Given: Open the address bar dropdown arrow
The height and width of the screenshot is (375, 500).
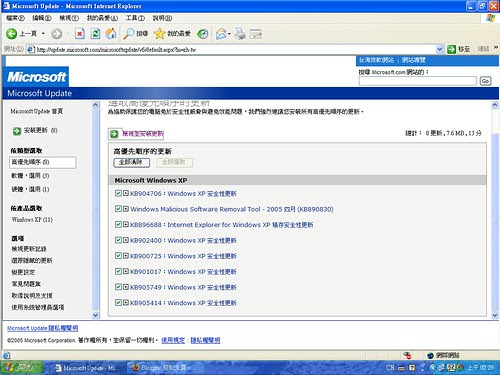Looking at the screenshot, I should click(x=440, y=49).
